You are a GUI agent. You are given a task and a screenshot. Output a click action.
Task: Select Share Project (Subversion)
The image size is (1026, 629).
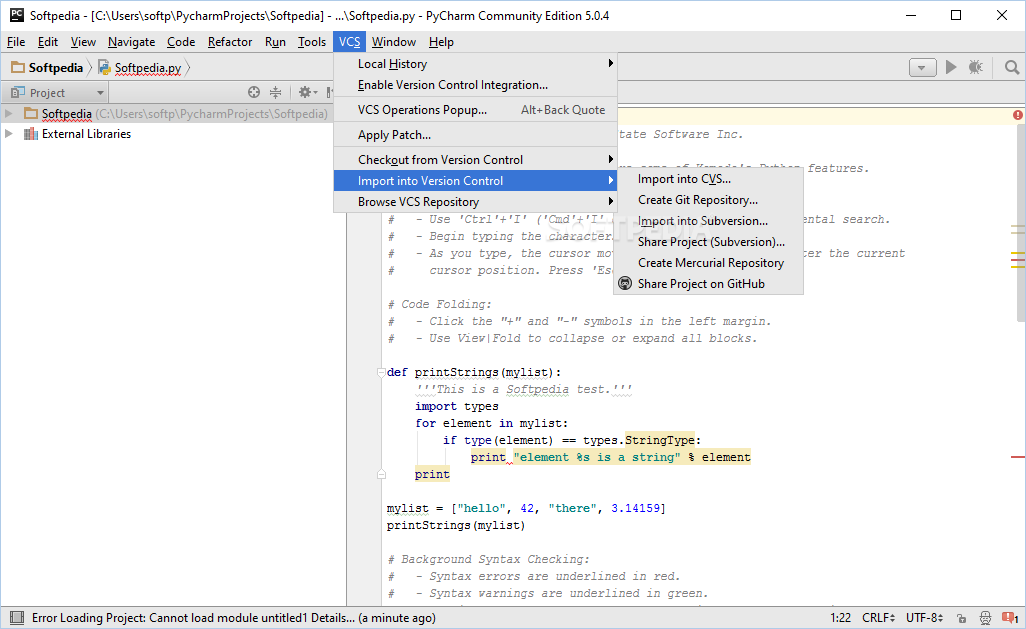[708, 242]
